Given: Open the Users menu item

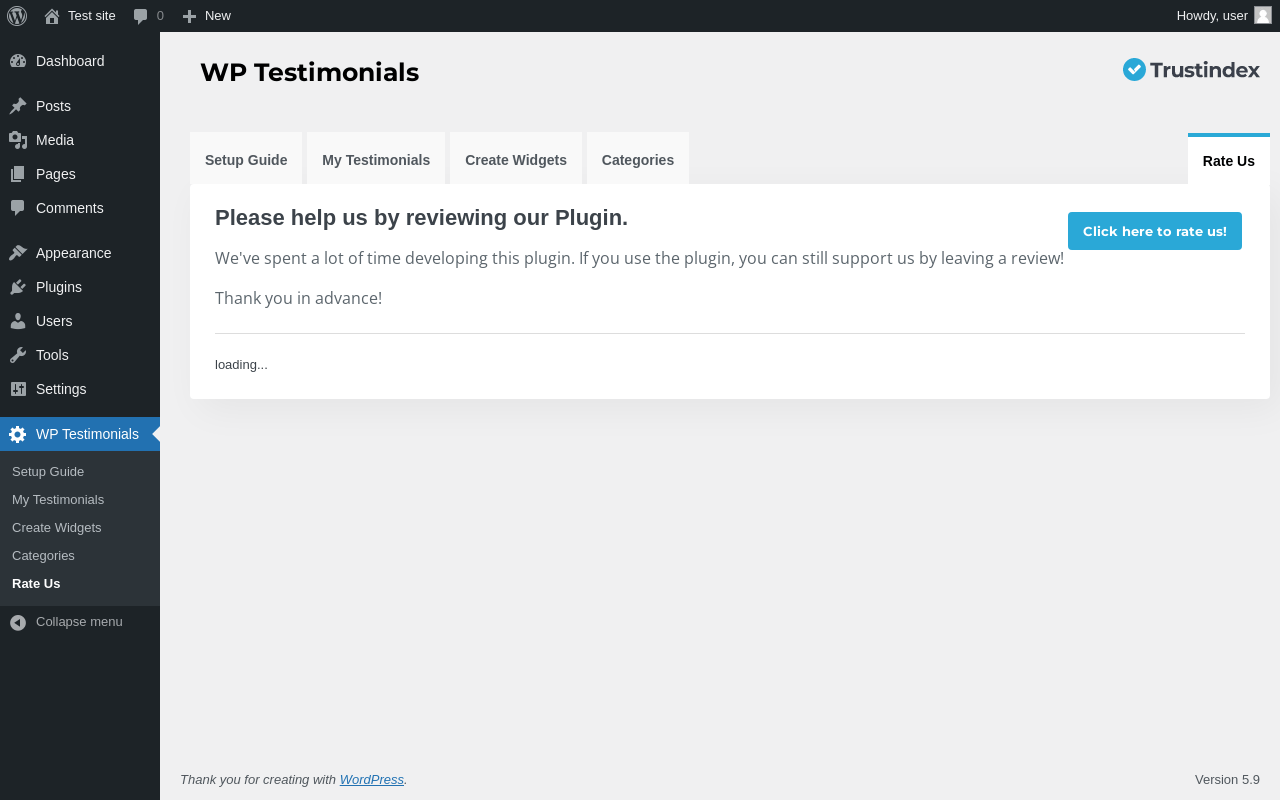Looking at the screenshot, I should [x=80, y=321].
